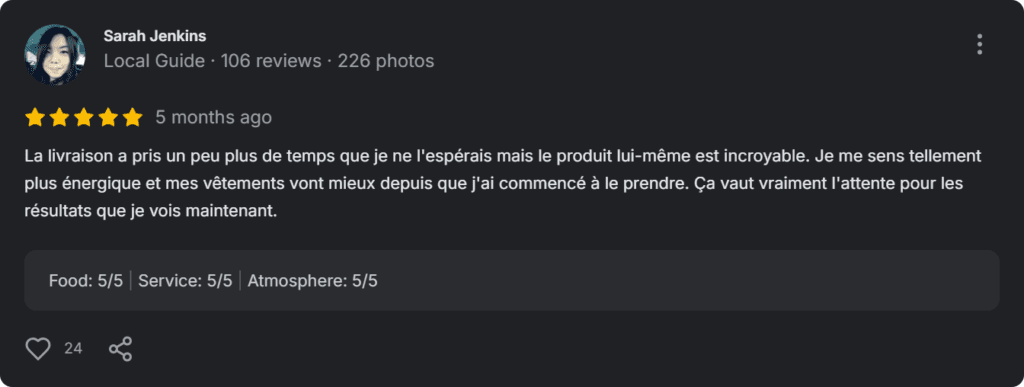This screenshot has height=387, width=1024.
Task: Click the '5 months ago' timestamp
Action: [214, 117]
